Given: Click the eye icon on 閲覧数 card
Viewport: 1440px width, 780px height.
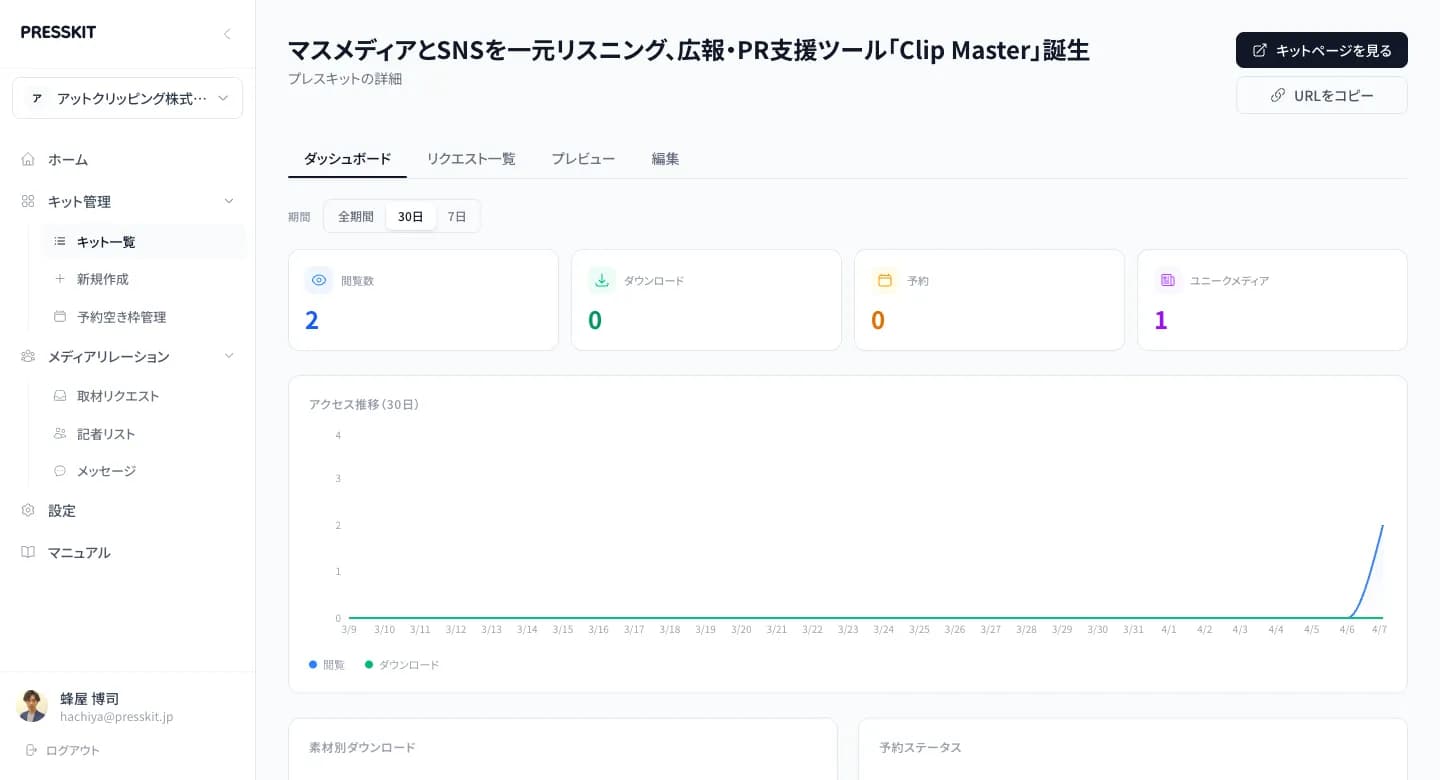Looking at the screenshot, I should 319,280.
